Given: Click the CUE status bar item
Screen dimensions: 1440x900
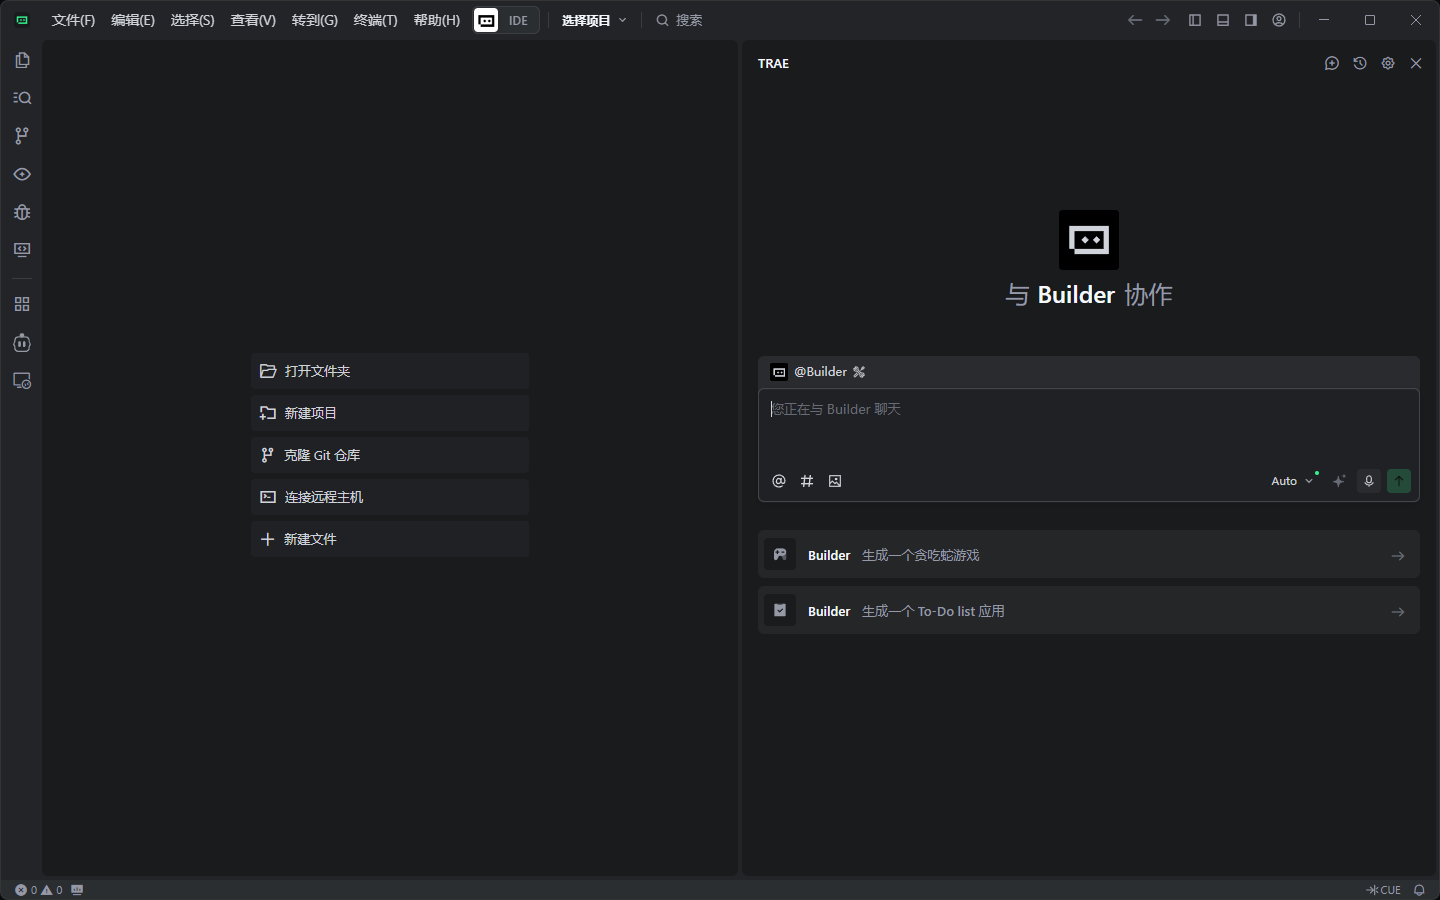Looking at the screenshot, I should 1384,890.
